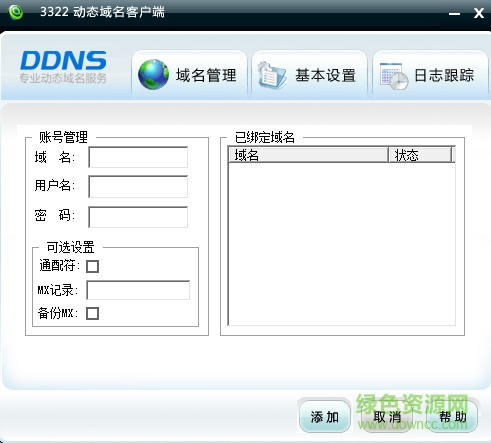
Task: Click the green app icon in title bar
Action: 16,12
